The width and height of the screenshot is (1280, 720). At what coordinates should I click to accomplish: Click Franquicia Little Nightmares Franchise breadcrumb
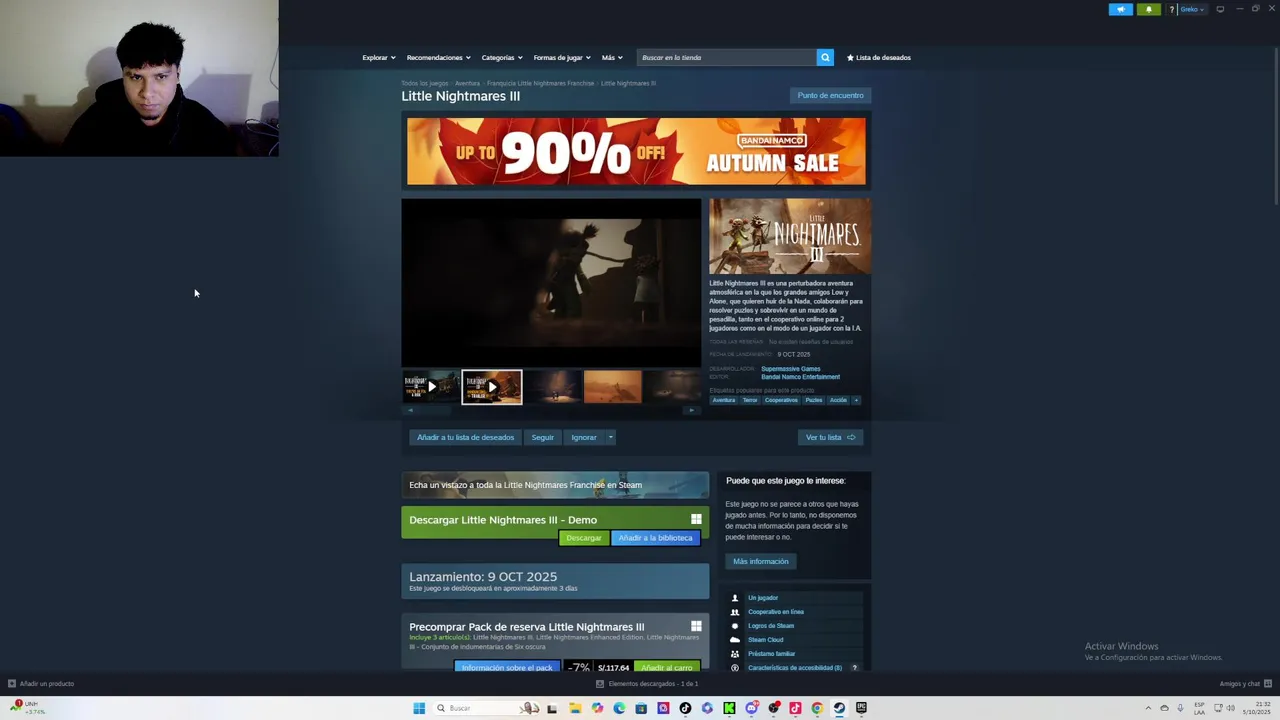[x=540, y=83]
